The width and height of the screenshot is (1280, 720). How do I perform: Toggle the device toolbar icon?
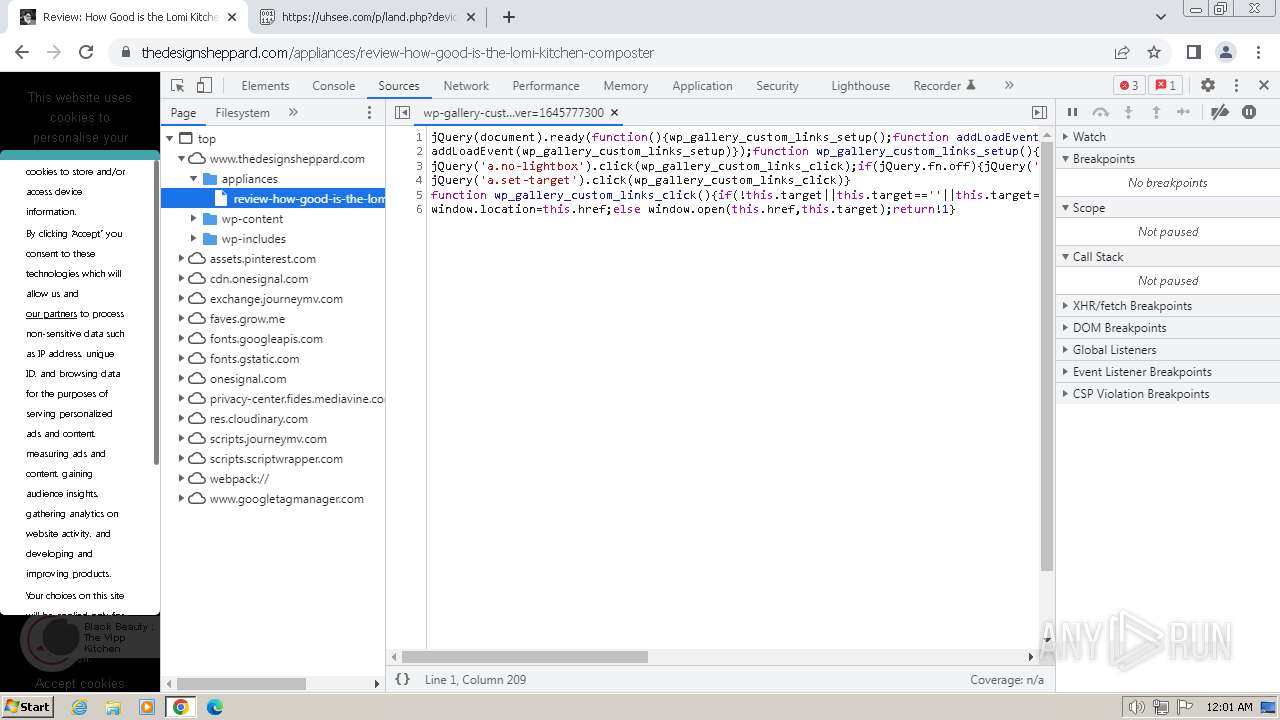(204, 86)
